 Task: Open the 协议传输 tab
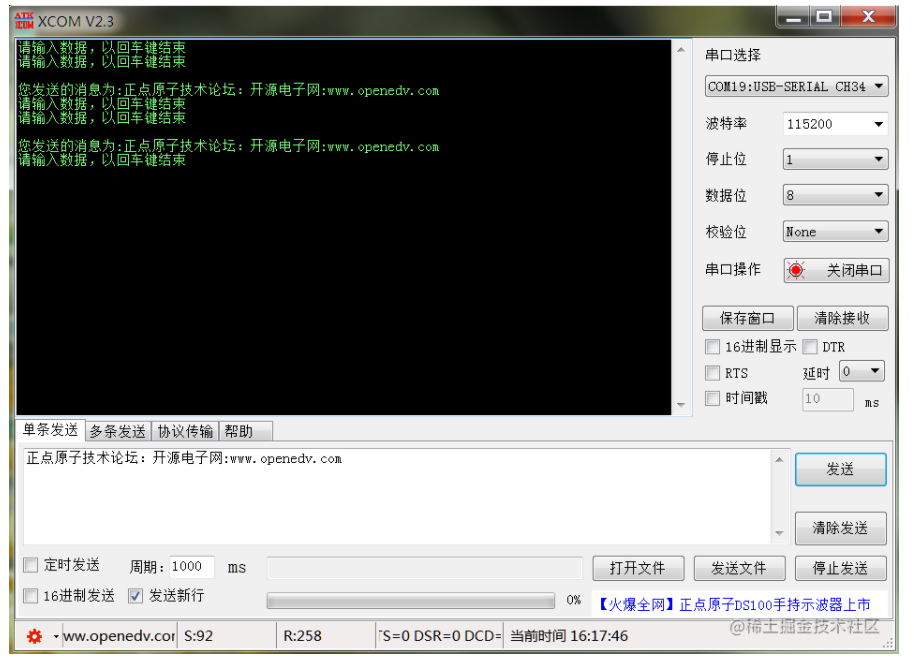click(x=185, y=431)
